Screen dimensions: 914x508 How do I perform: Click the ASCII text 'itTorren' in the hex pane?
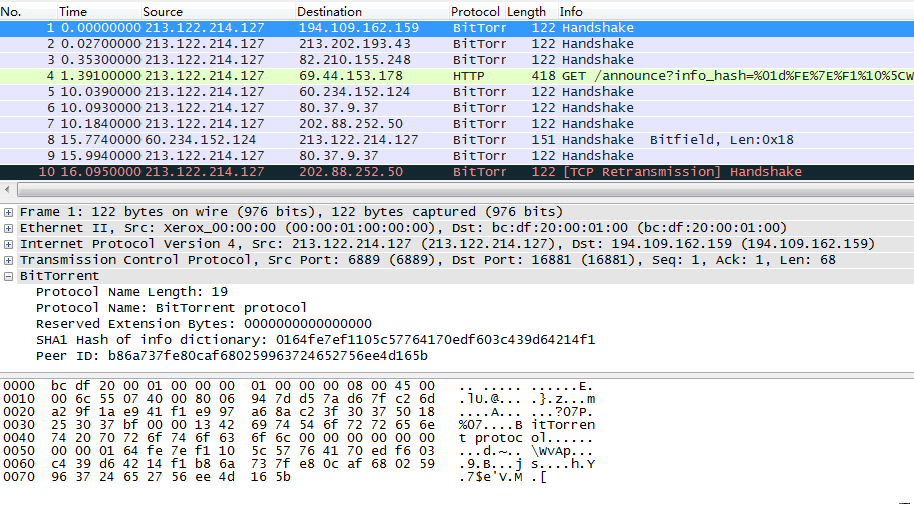tap(563, 425)
